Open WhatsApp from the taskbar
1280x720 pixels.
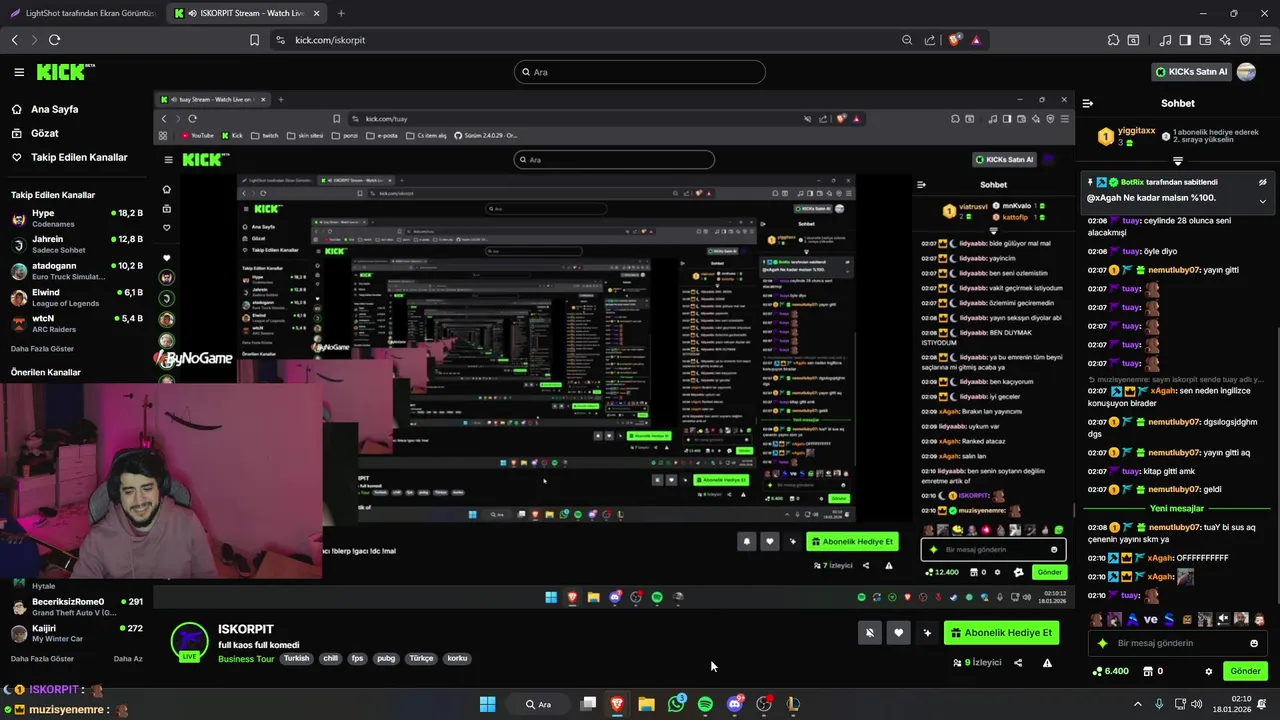coord(676,704)
